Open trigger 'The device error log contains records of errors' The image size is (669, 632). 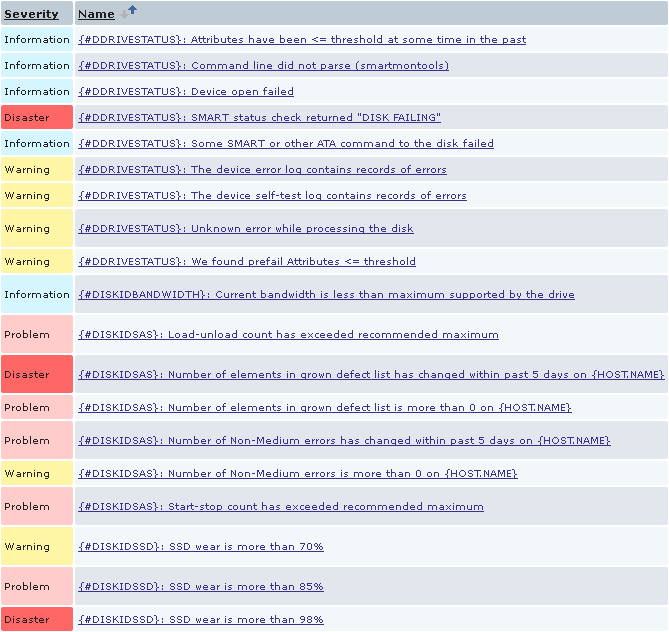(x=262, y=170)
